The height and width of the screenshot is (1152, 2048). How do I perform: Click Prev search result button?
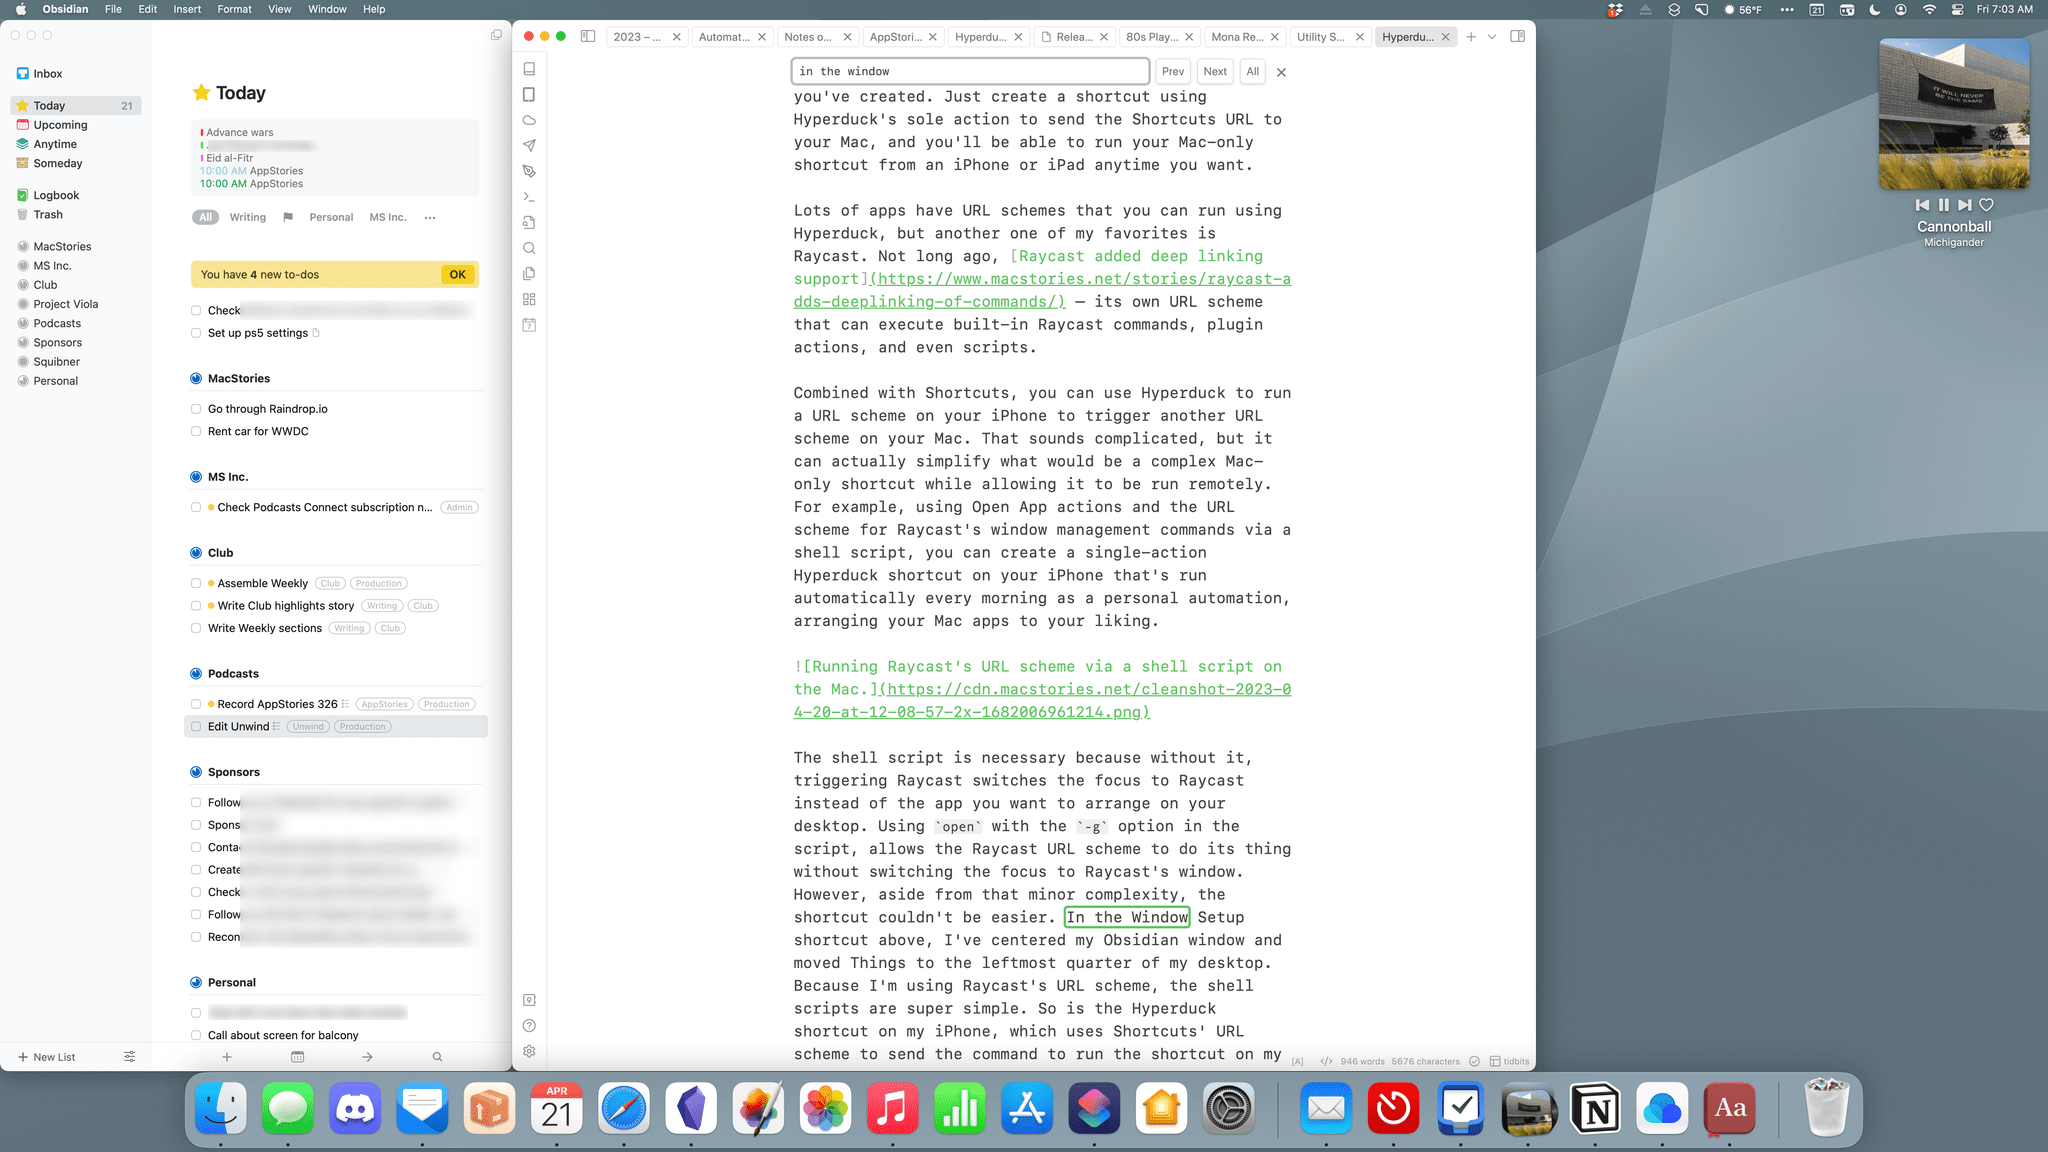(x=1173, y=71)
